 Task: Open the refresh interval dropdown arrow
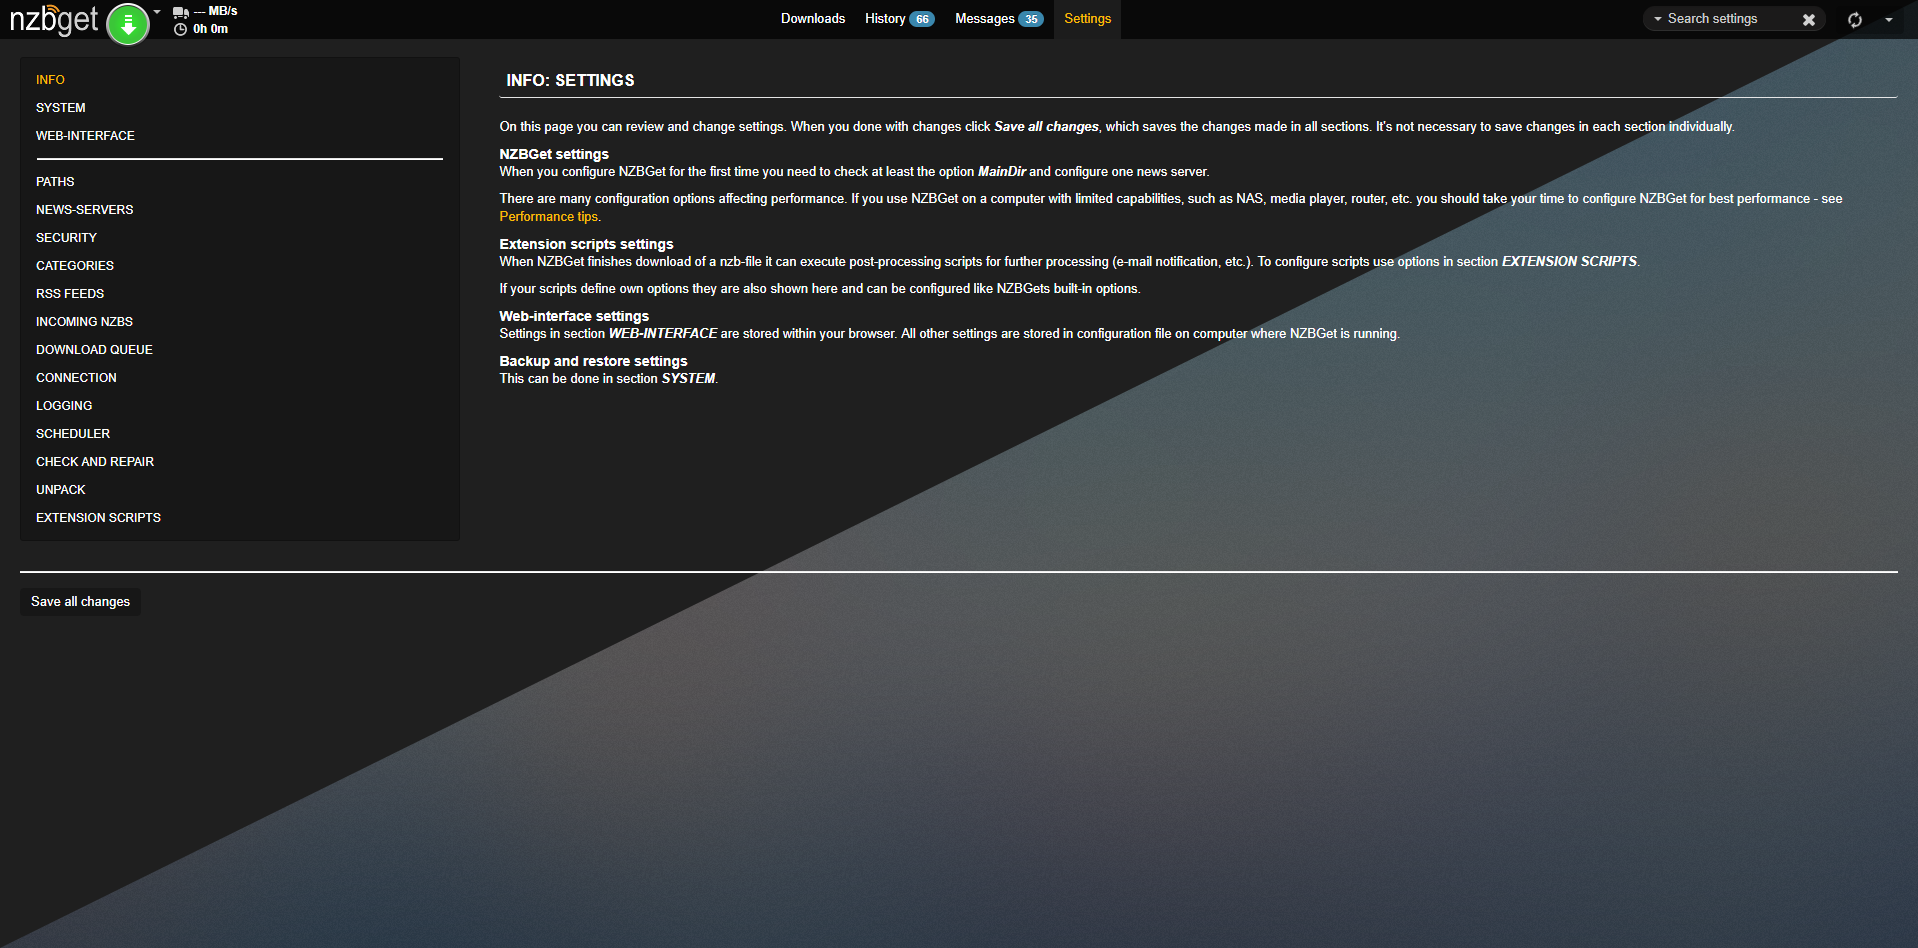point(1888,20)
